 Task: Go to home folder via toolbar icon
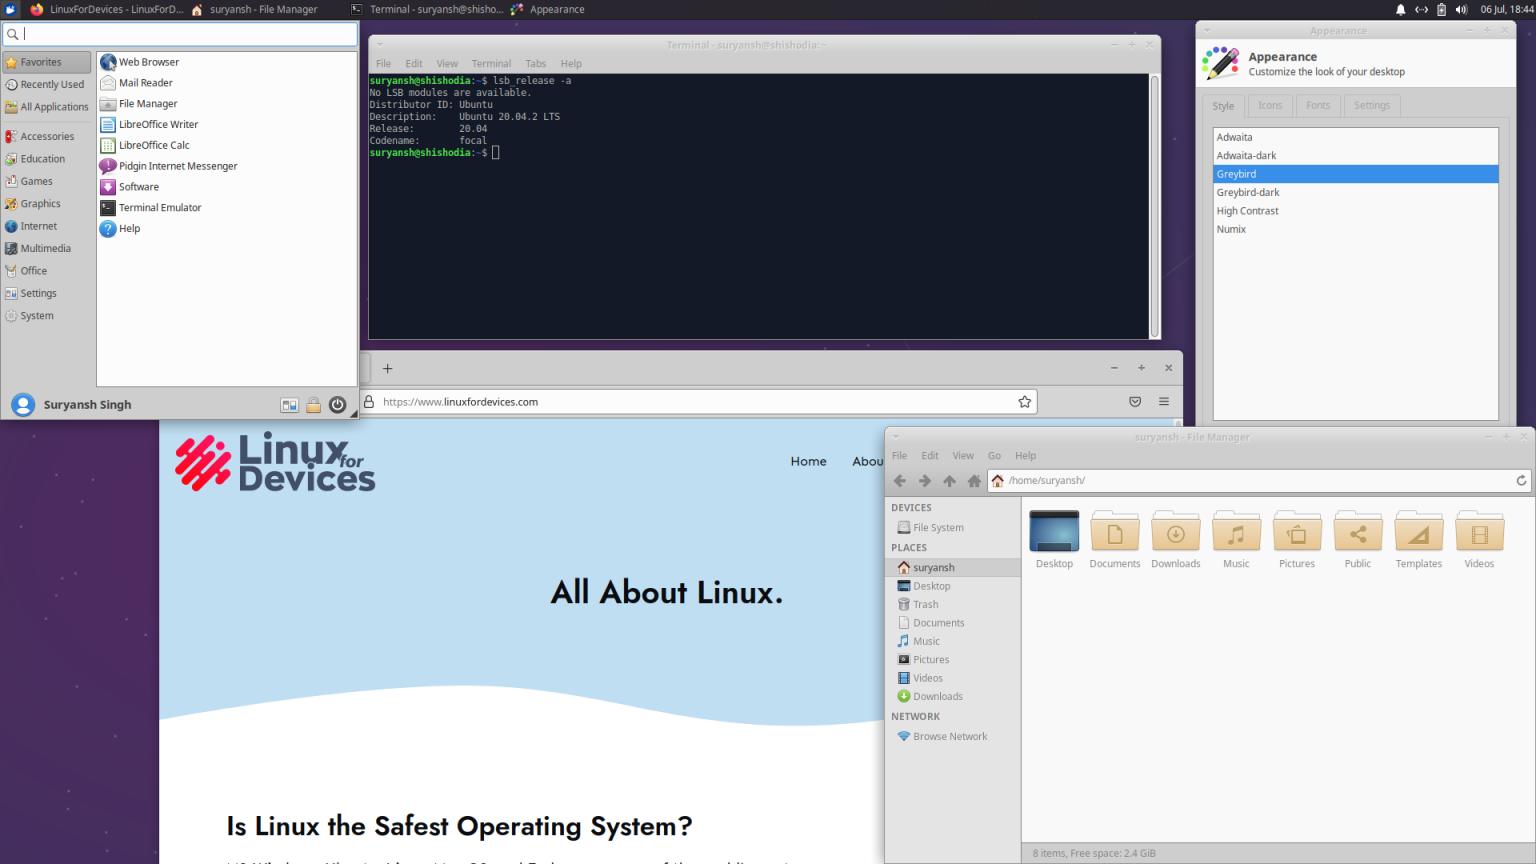coord(974,481)
